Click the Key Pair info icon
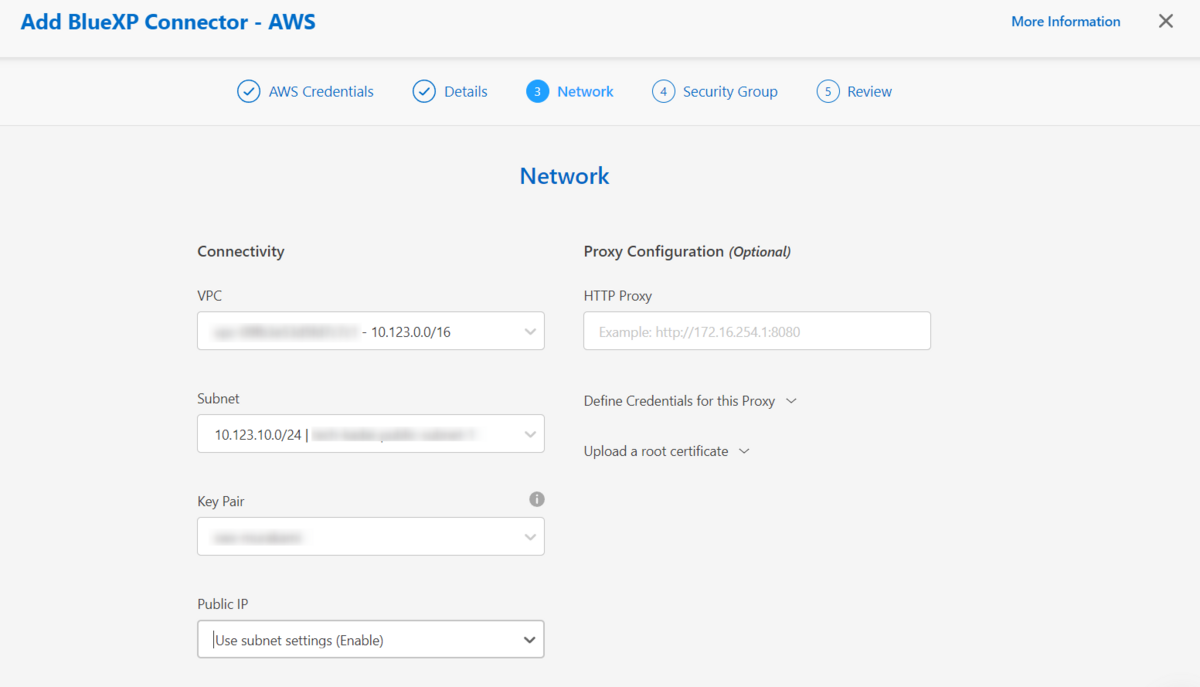The image size is (1200, 687). click(537, 499)
